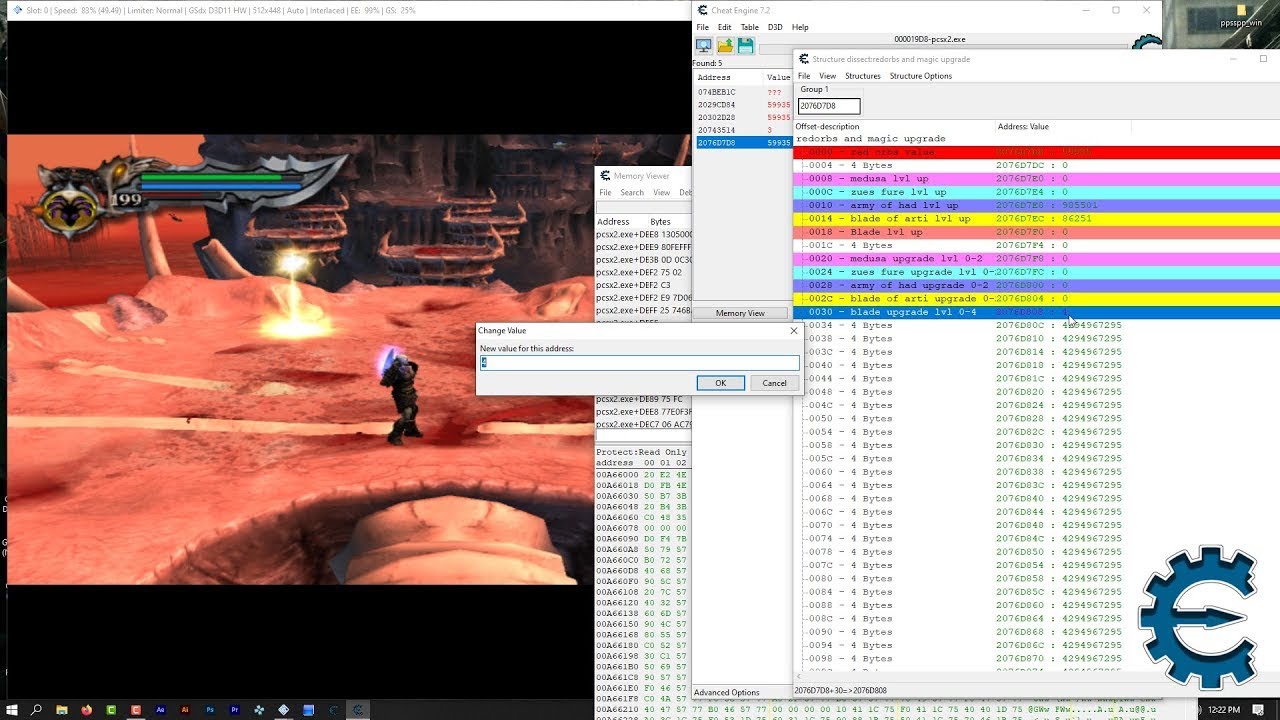The width and height of the screenshot is (1280, 720).
Task: Click the Save floppy disk icon in Cheat Engine
Action: coord(746,46)
